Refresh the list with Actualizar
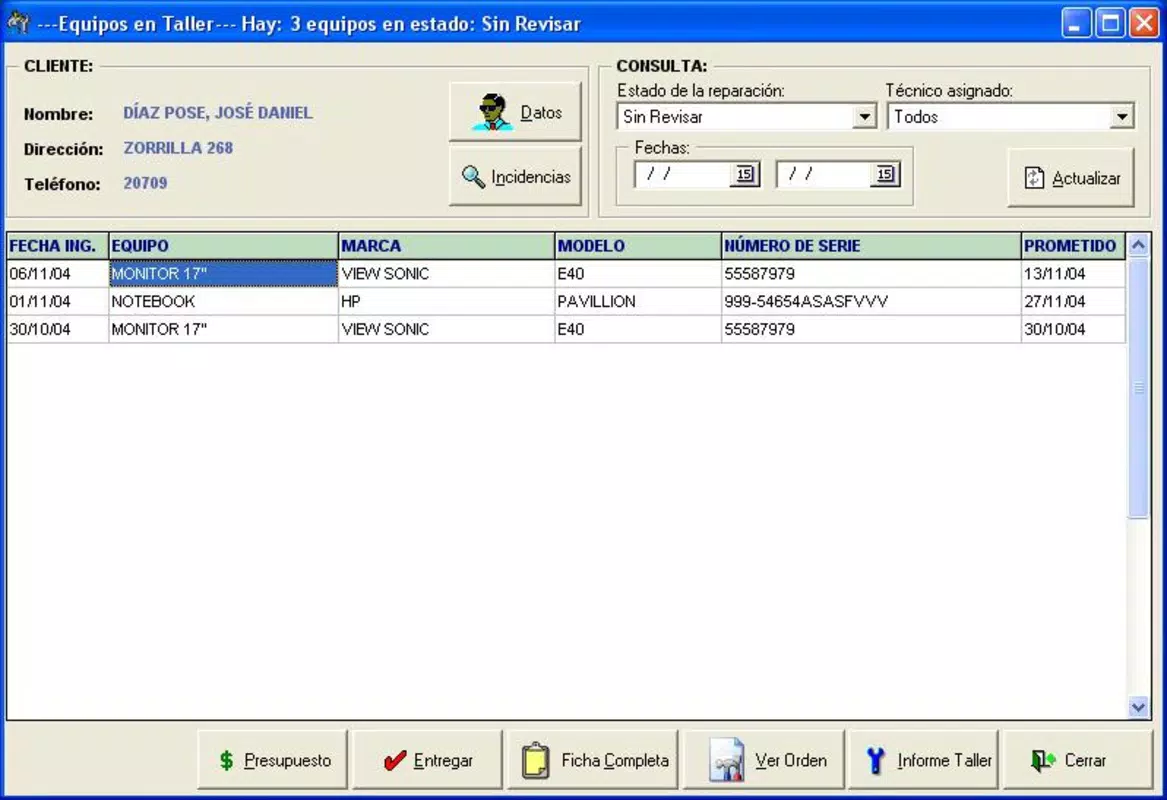The image size is (1167, 800). (1071, 178)
